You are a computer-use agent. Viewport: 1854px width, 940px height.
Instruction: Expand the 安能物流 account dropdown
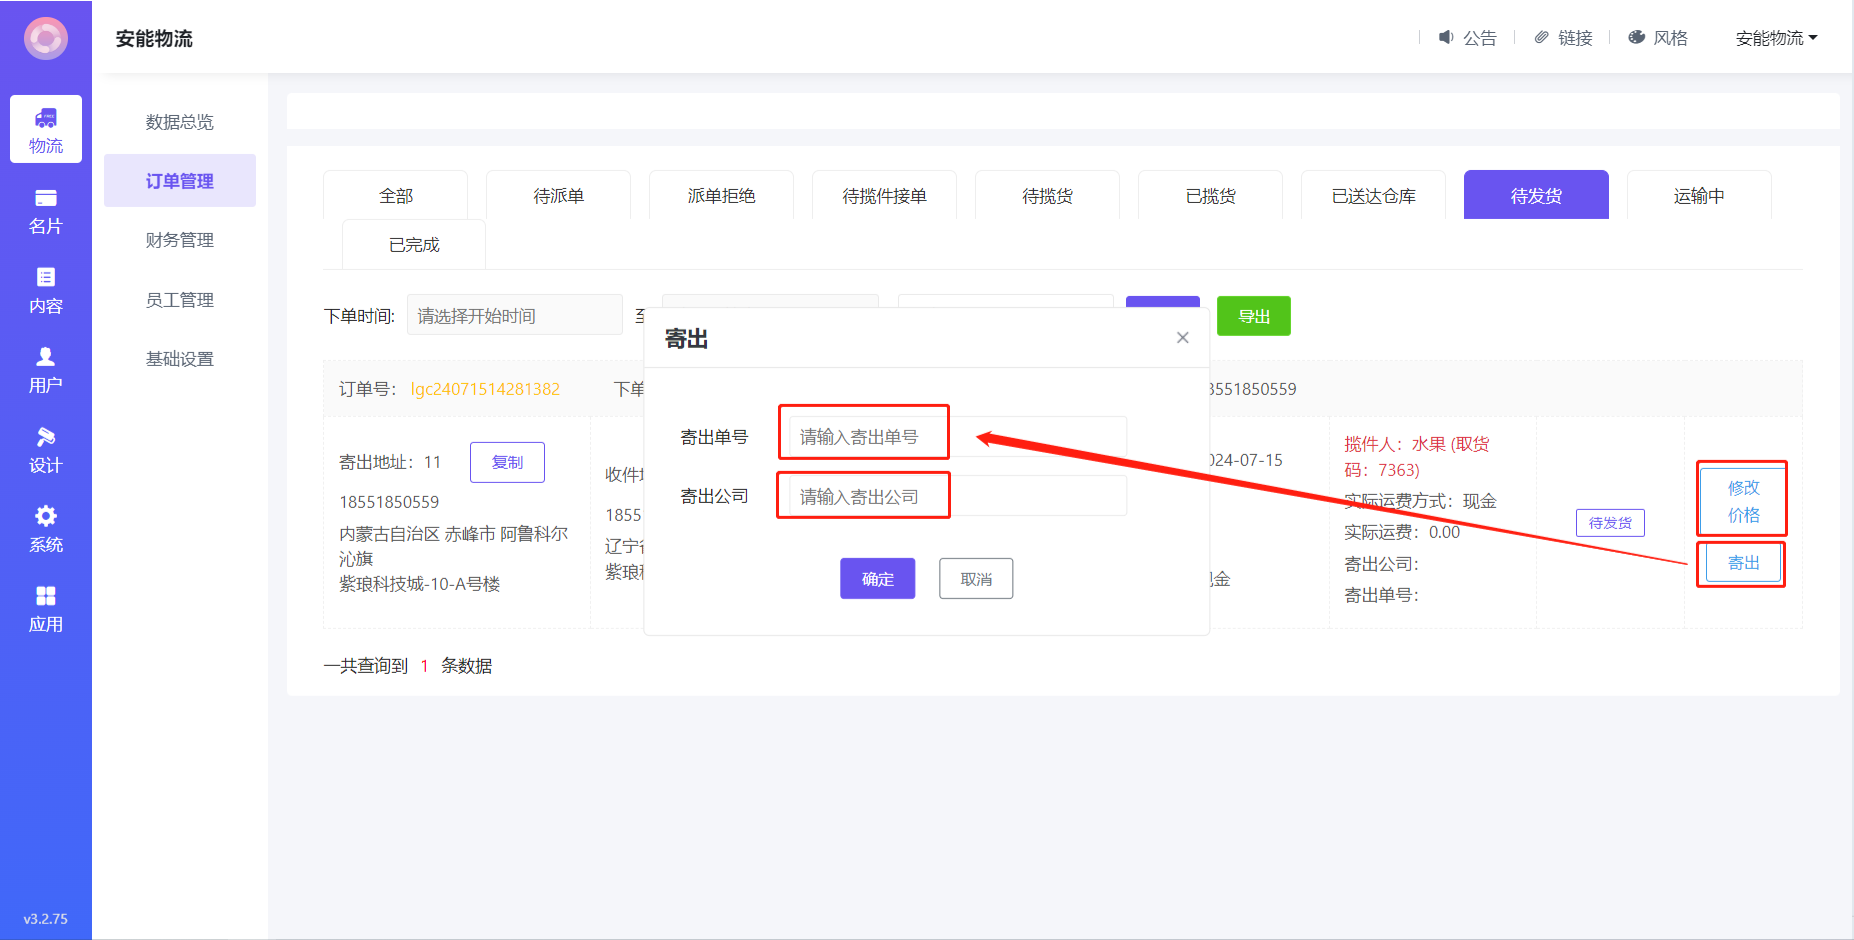1776,38
